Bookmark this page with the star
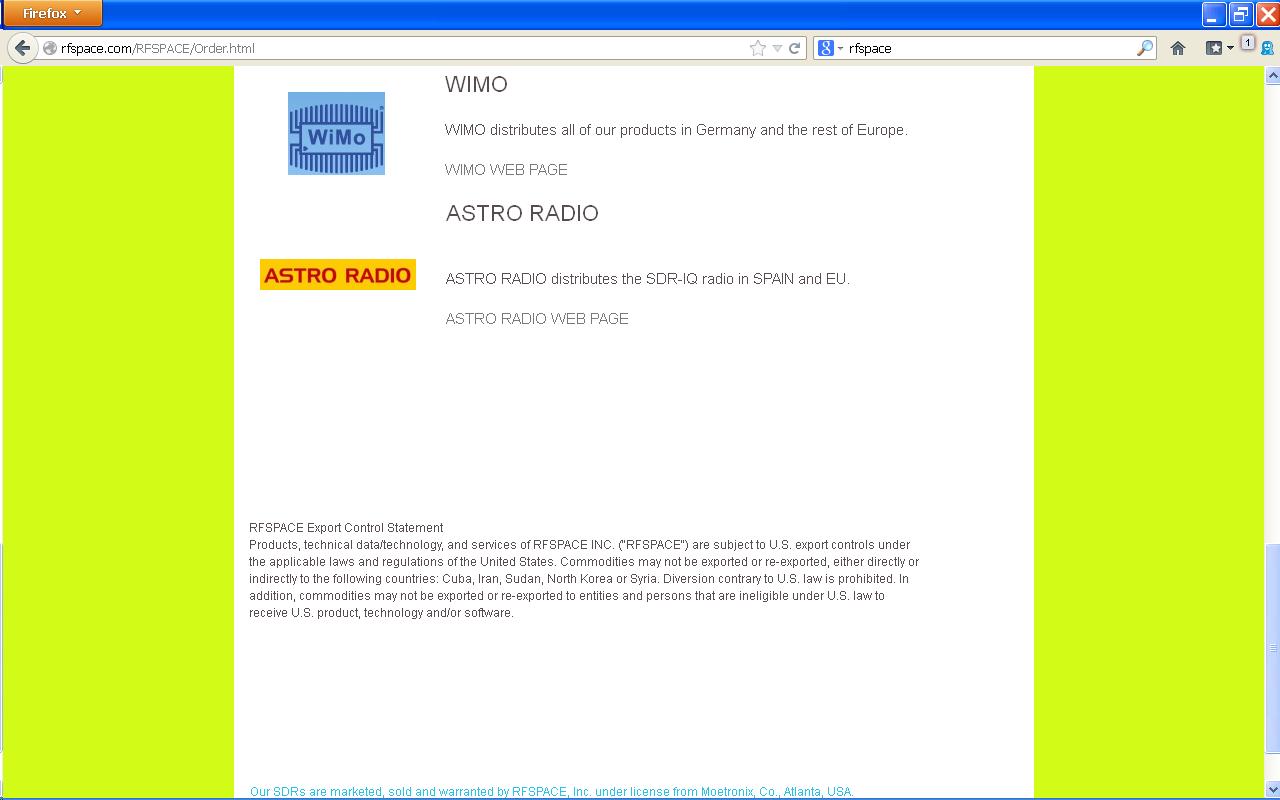 [x=758, y=48]
